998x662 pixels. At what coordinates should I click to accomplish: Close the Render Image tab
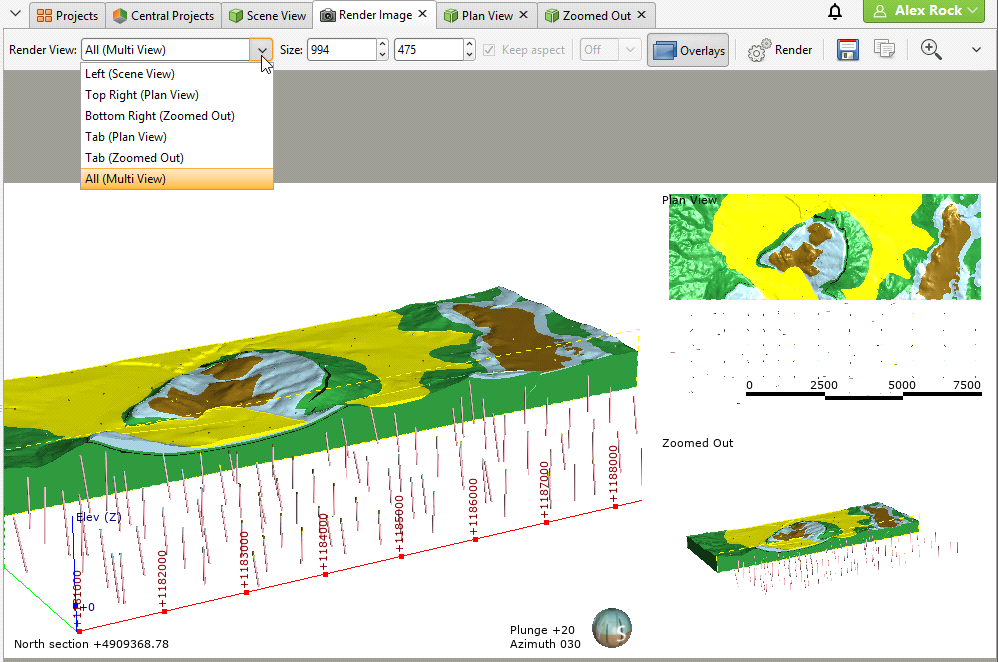tap(422, 15)
